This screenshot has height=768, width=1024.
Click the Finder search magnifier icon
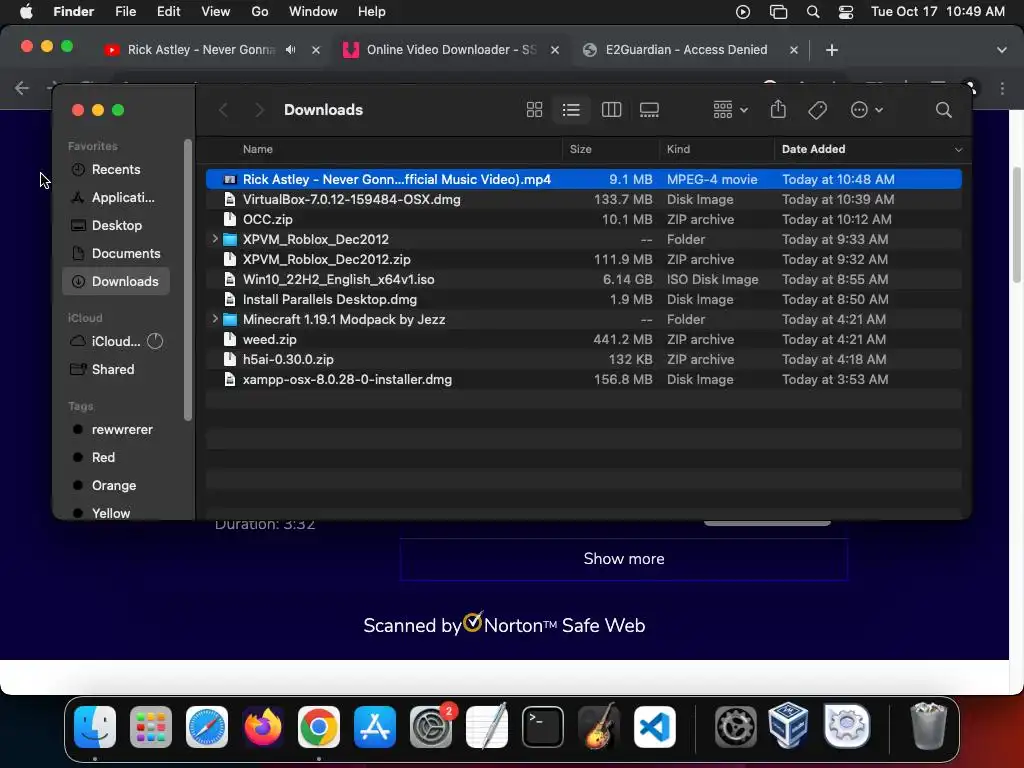pyautogui.click(x=943, y=110)
